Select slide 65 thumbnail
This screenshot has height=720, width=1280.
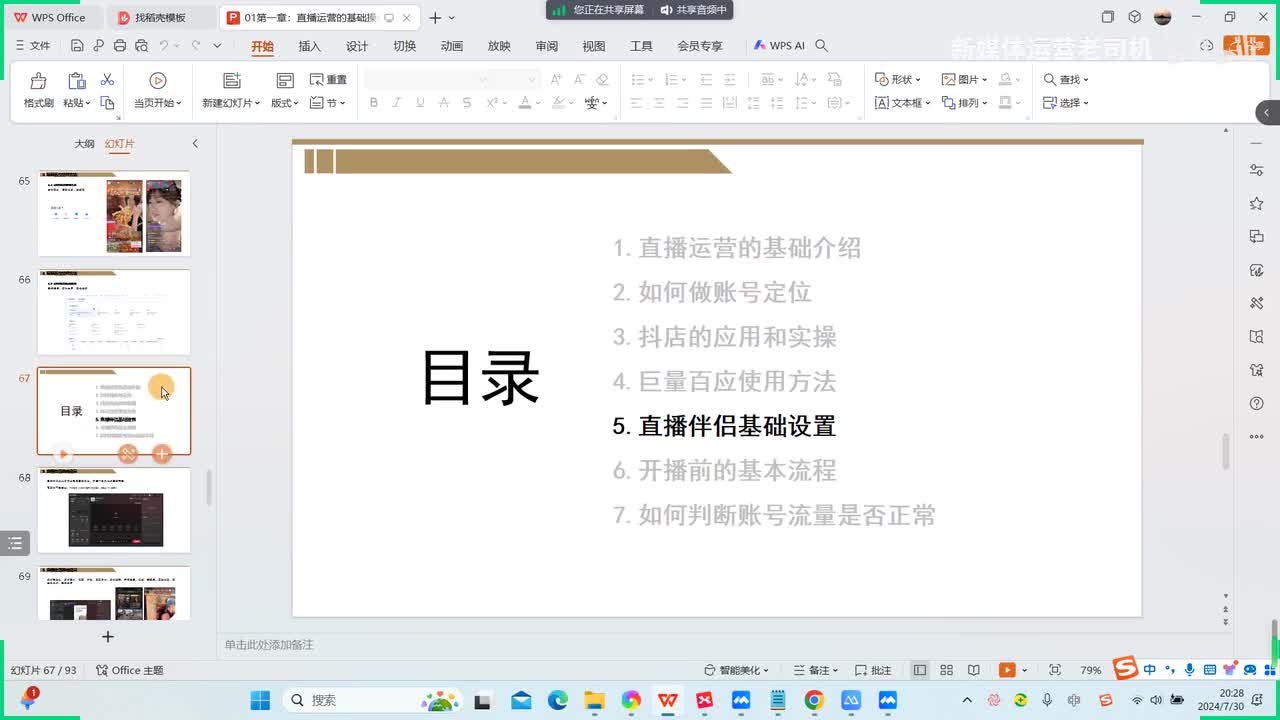pyautogui.click(x=115, y=213)
